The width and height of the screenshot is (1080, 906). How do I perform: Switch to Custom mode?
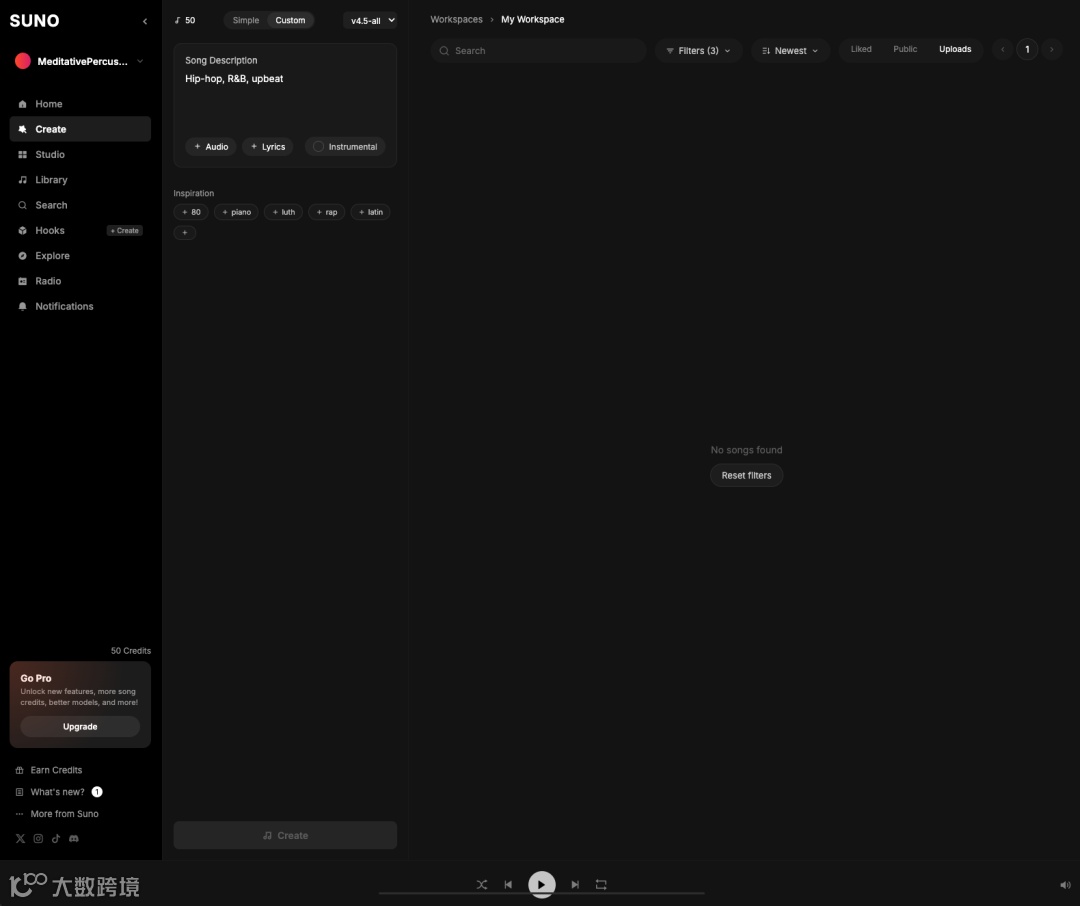(290, 20)
